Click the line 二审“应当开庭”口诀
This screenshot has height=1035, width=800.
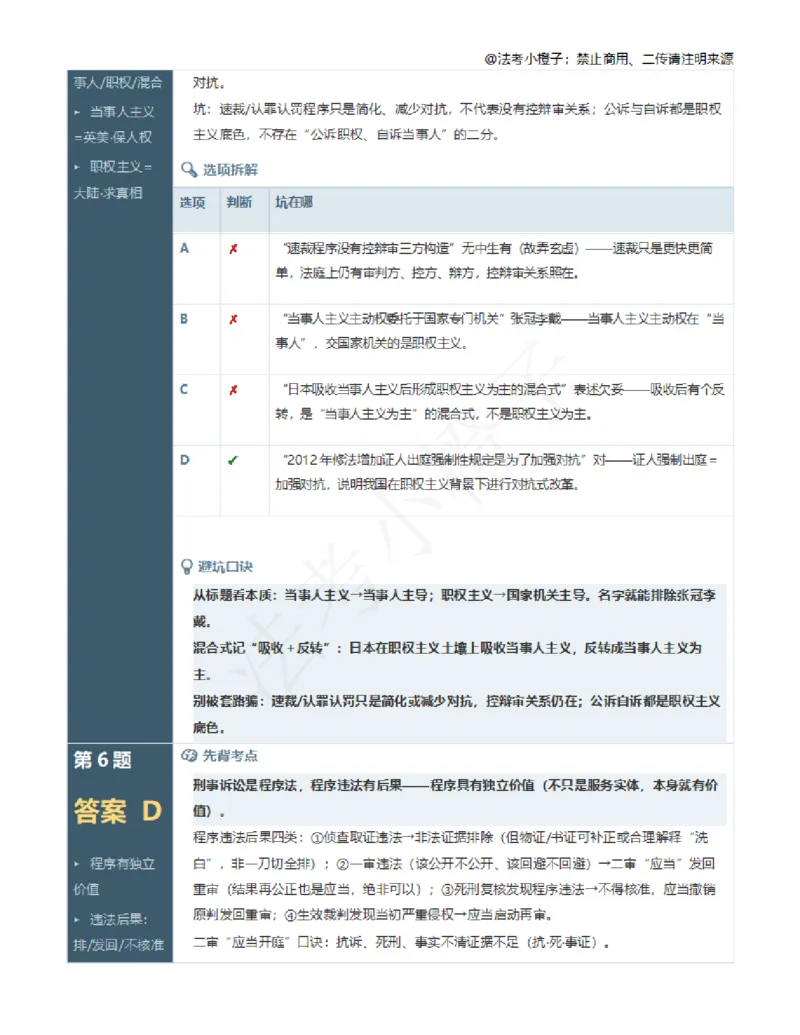[x=401, y=942]
